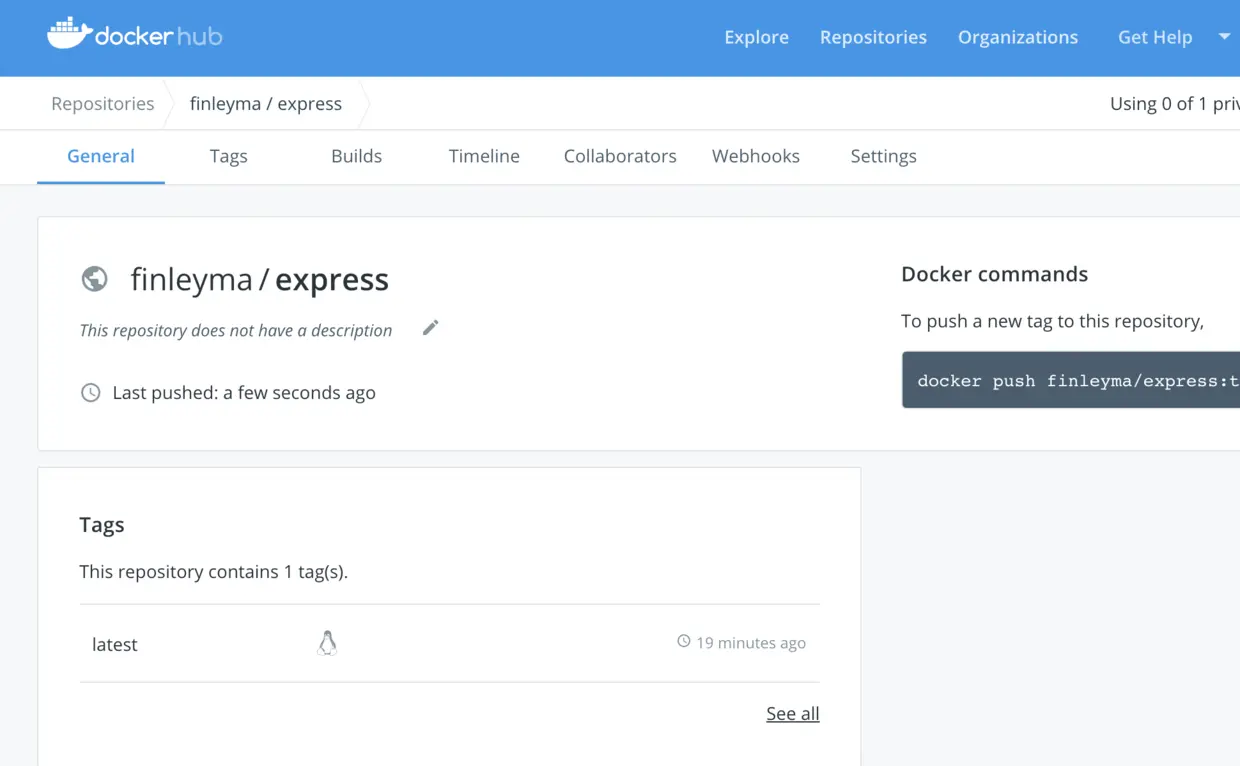Go to the Collaborators tab

coord(620,156)
